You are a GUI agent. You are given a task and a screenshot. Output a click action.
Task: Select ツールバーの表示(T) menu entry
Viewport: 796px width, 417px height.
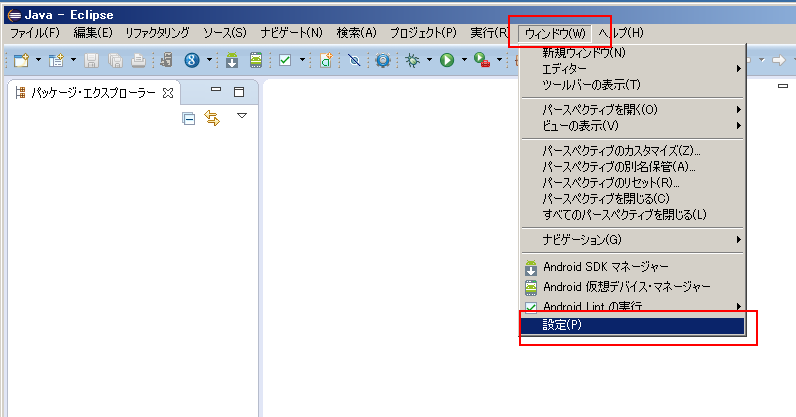tap(632, 85)
